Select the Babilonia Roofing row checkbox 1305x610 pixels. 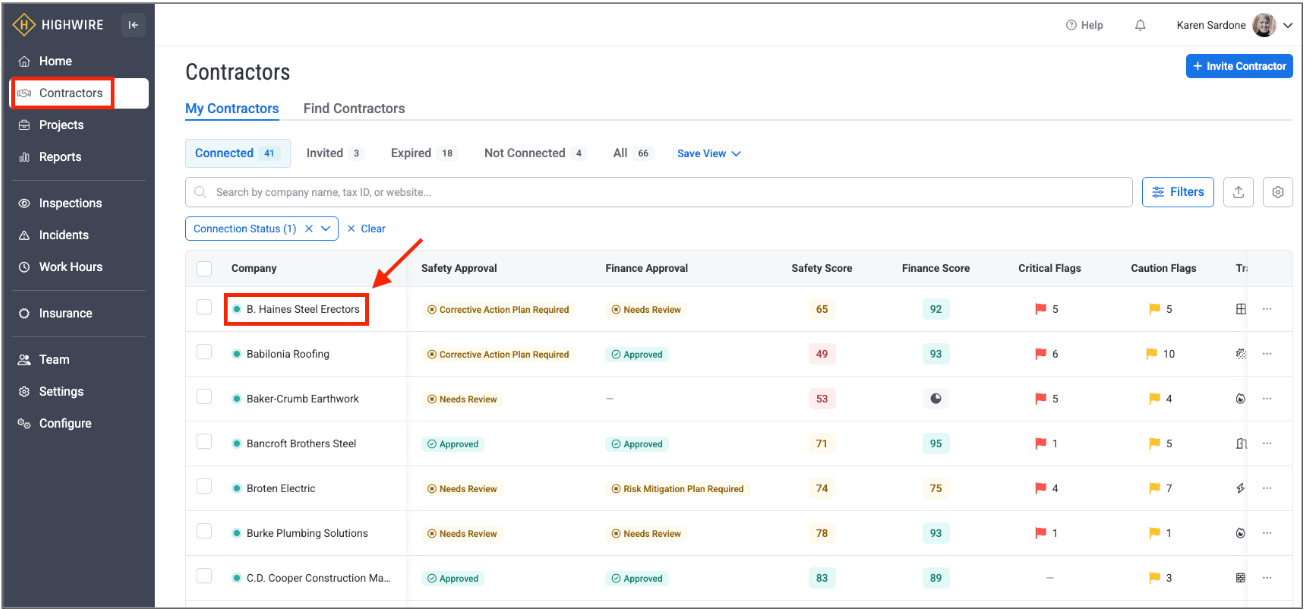pyautogui.click(x=204, y=352)
